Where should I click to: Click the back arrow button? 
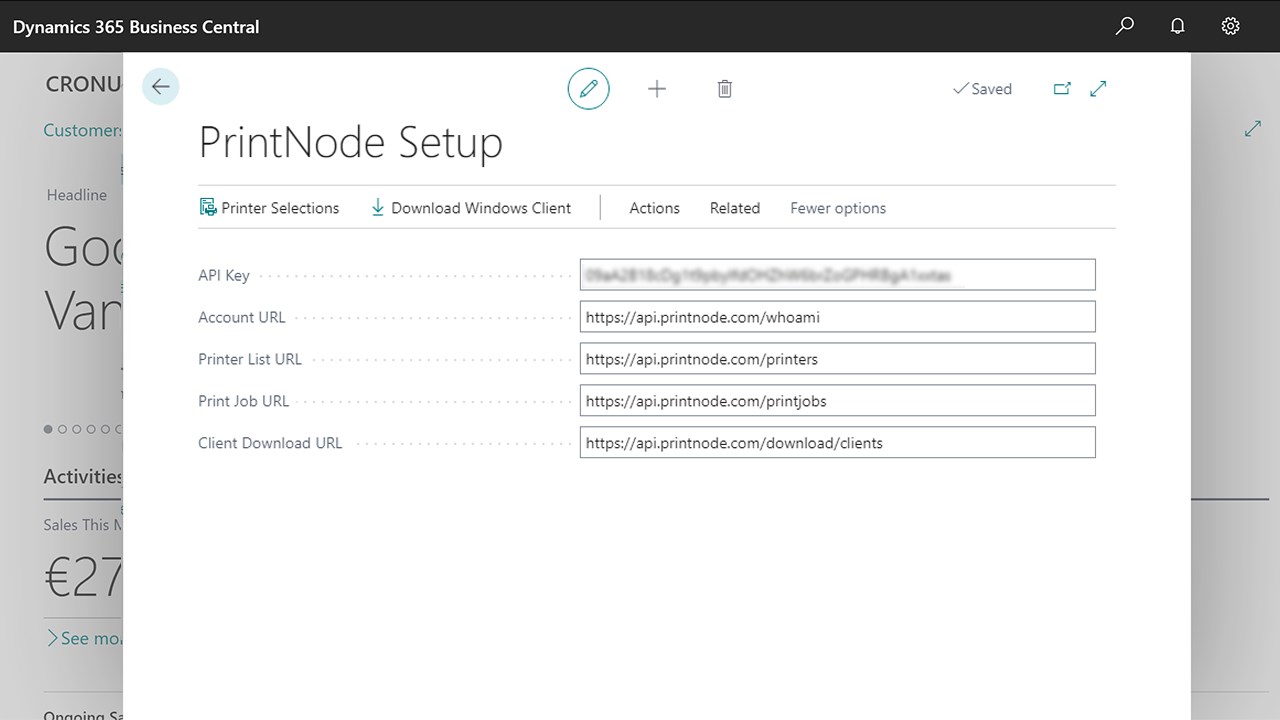[x=160, y=87]
